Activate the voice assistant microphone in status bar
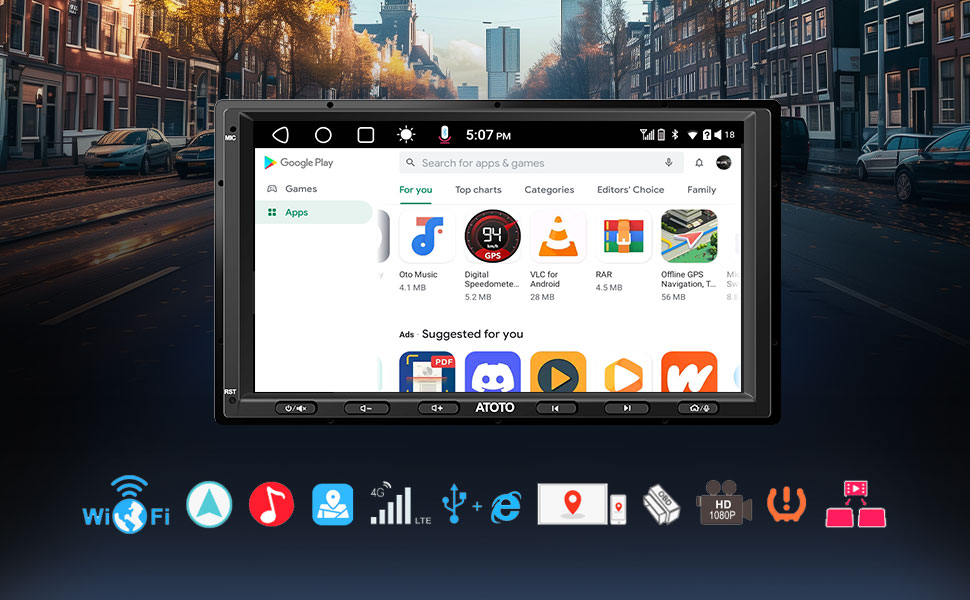Screen dimensions: 970x600 click(x=445, y=135)
